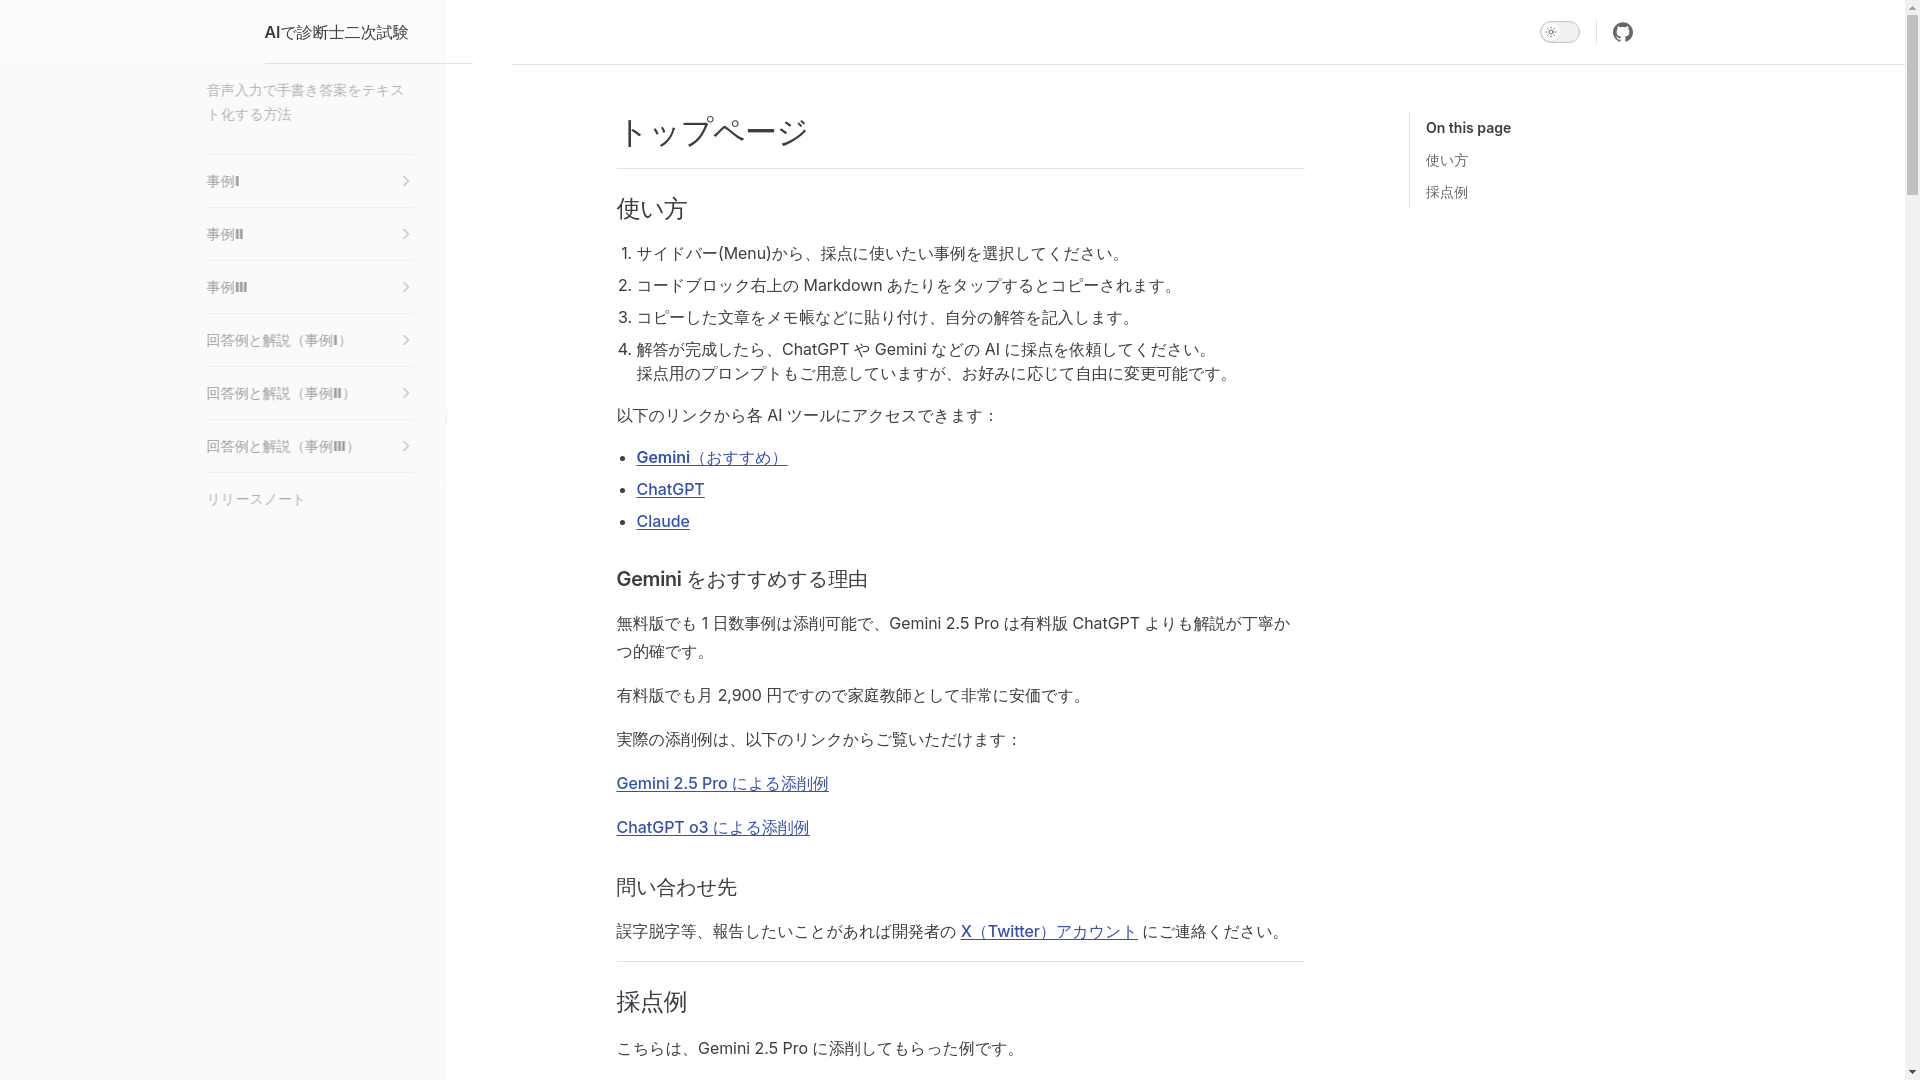Open the Gemini（おすすめ）link
Screen dimensions: 1920x1080
pyautogui.click(x=712, y=457)
